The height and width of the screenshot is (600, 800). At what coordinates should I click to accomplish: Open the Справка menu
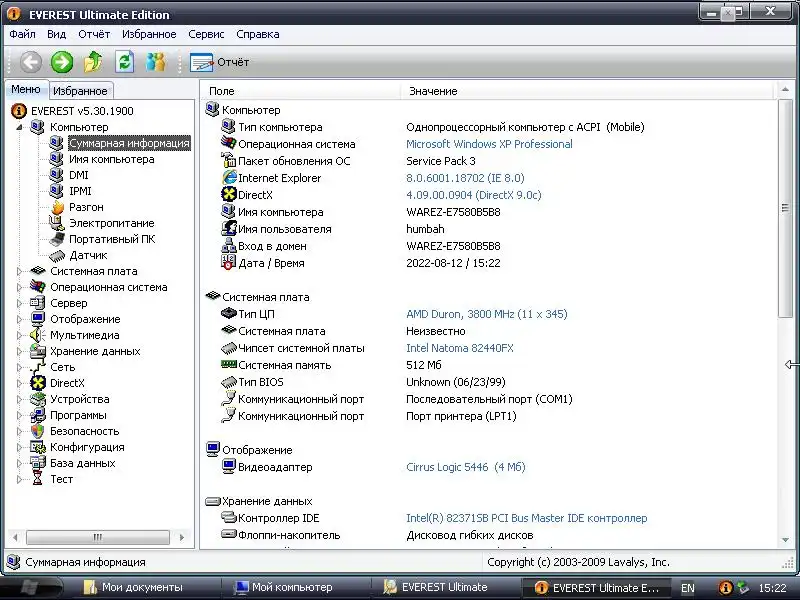(x=258, y=34)
